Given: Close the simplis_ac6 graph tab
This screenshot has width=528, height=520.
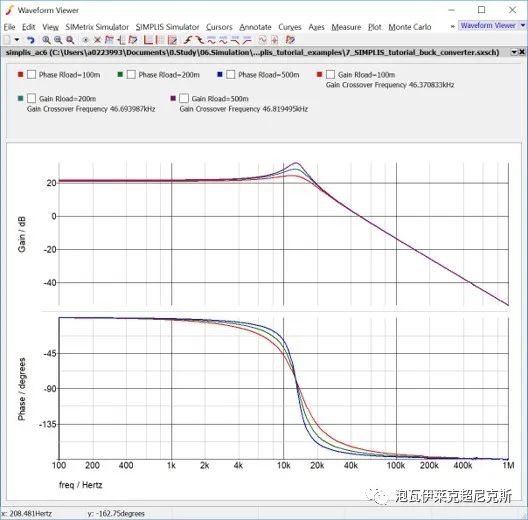Looking at the screenshot, I should 522,52.
